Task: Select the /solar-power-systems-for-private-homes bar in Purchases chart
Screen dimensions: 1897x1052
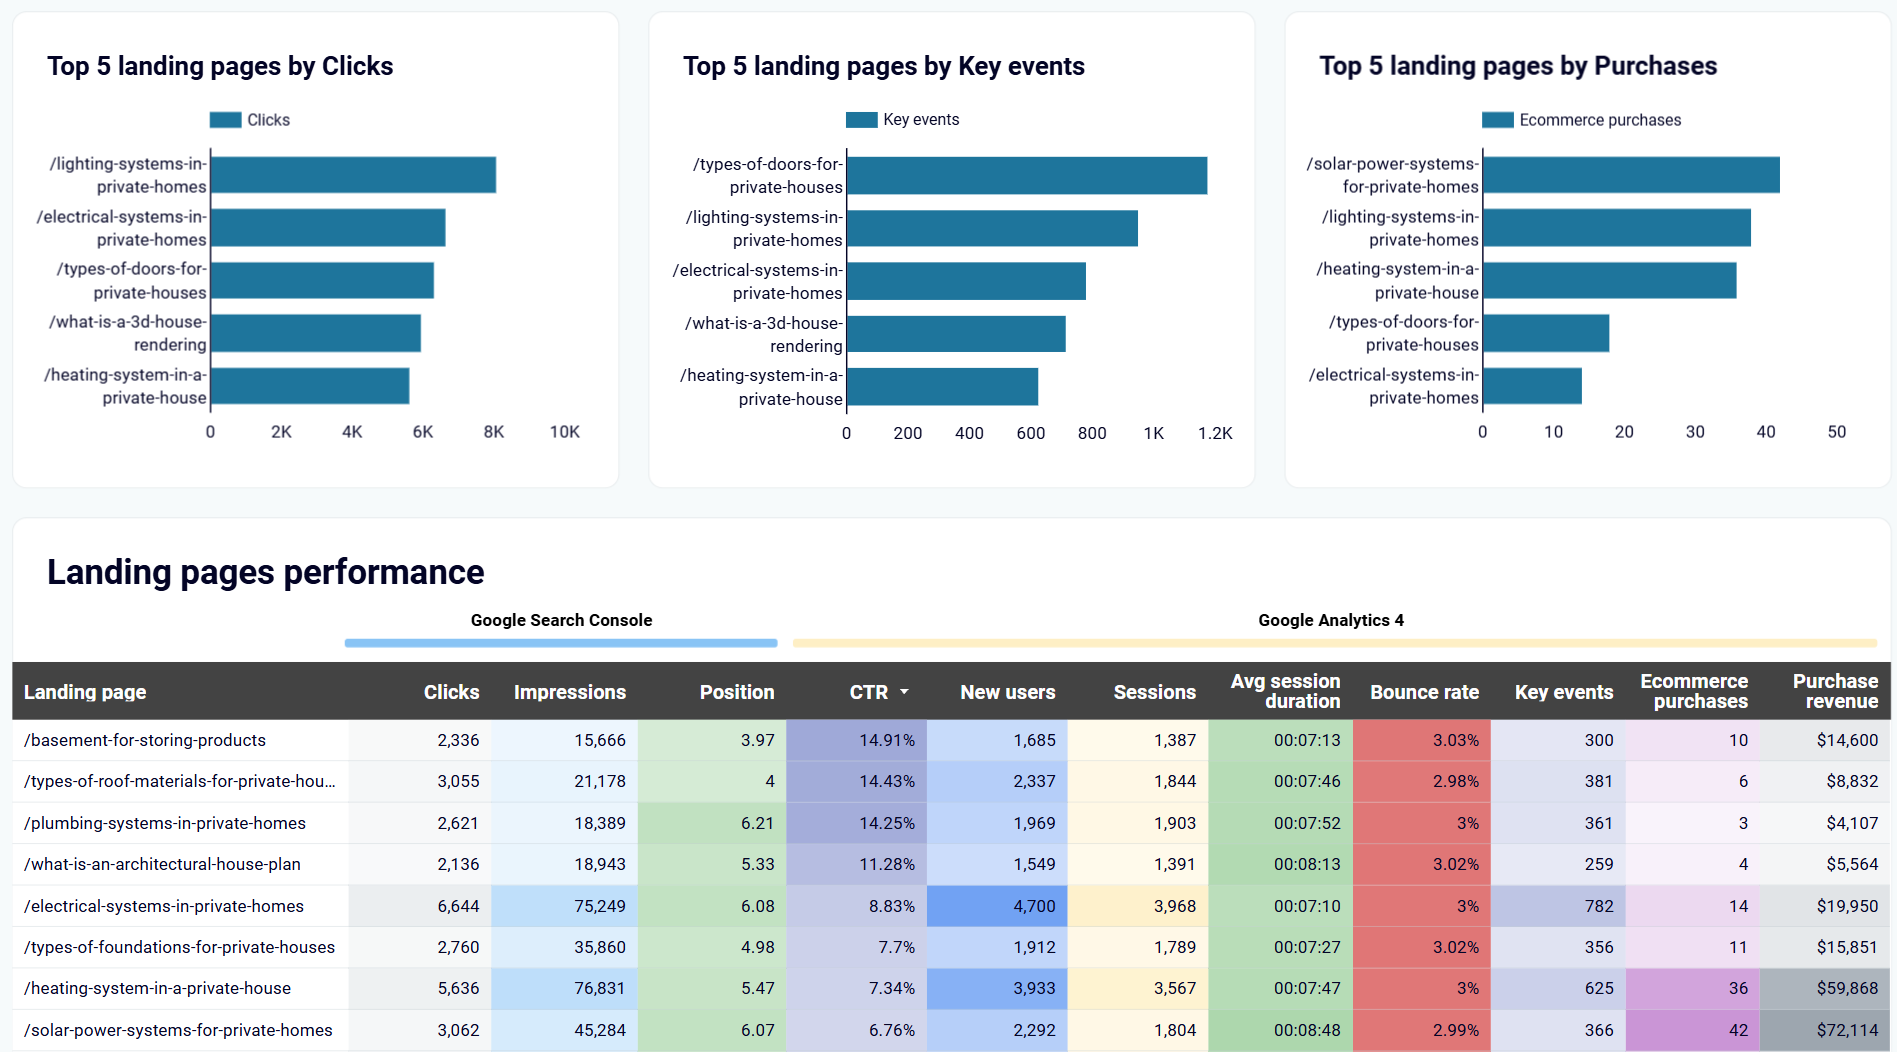Action: 1630,175
